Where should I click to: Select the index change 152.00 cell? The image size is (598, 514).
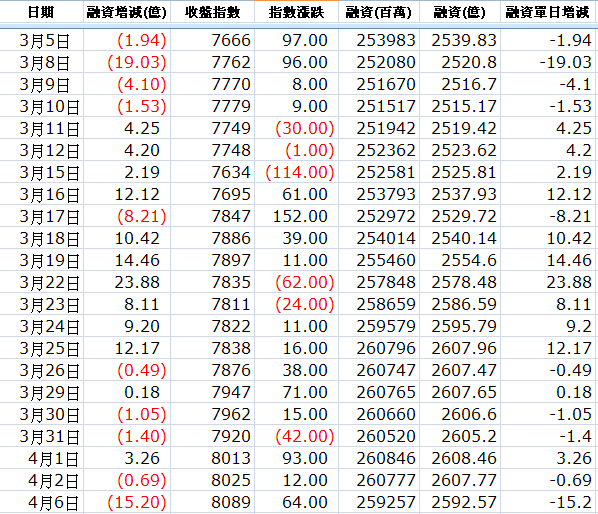[x=296, y=216]
